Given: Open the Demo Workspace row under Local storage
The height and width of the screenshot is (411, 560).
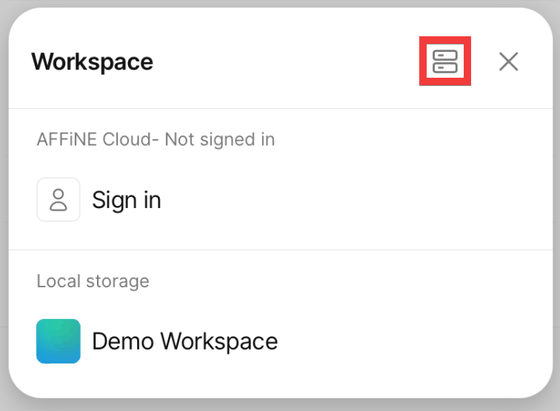Looking at the screenshot, I should click(281, 341).
